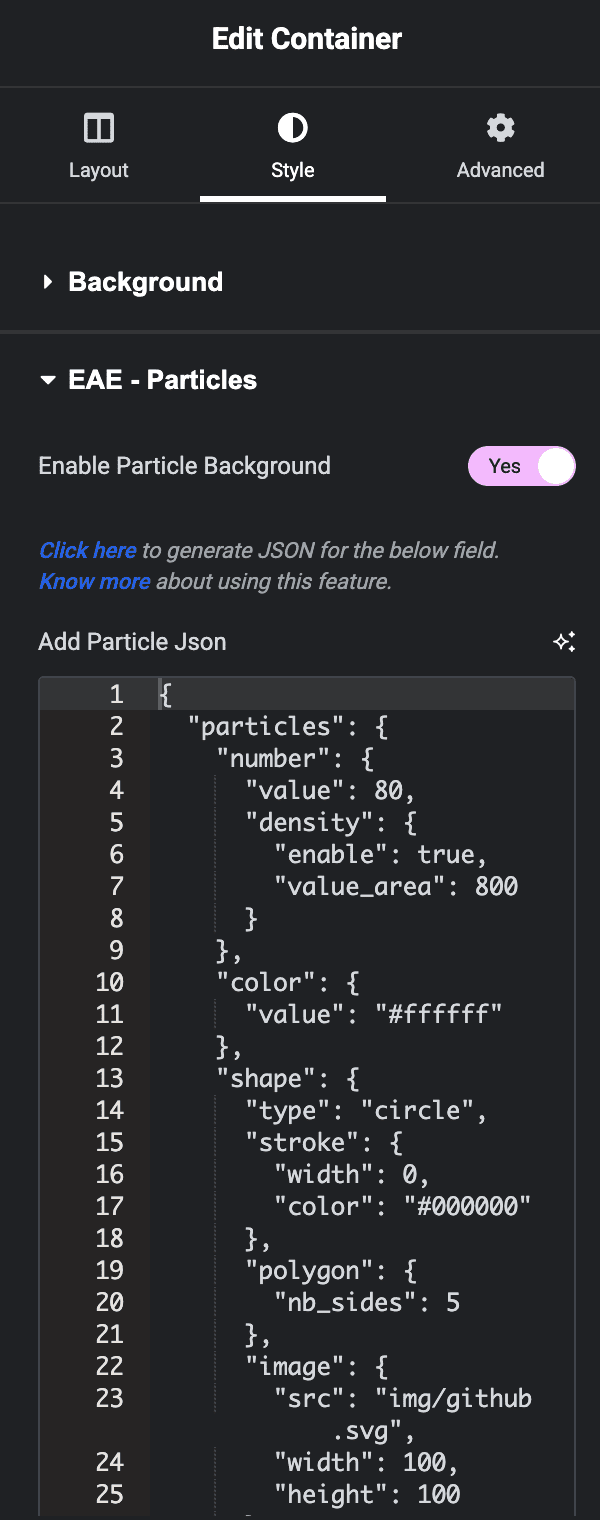The height and width of the screenshot is (1520, 600).
Task: Click the Advanced gear icon
Action: 499,127
